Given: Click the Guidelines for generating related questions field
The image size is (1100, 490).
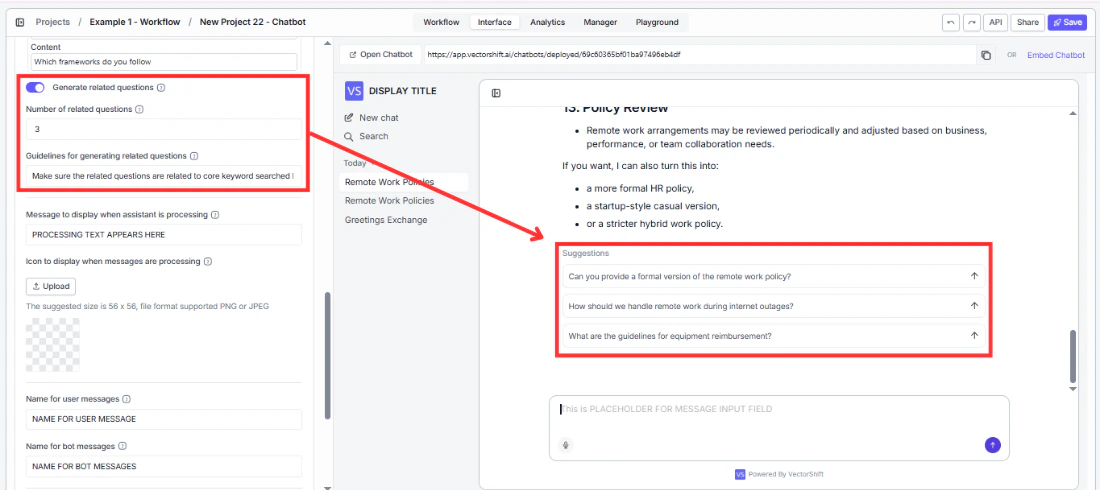Looking at the screenshot, I should 163,176.
